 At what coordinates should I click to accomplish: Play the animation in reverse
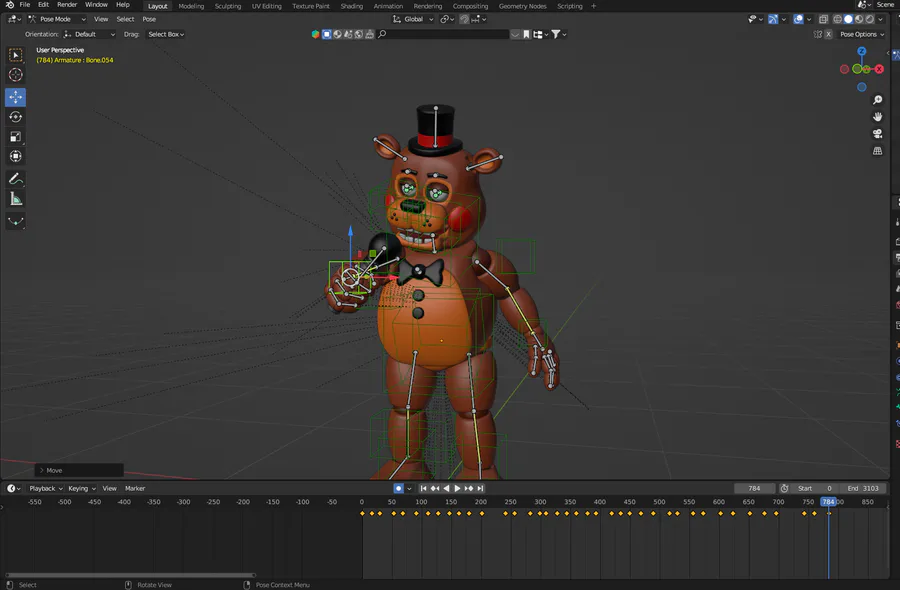click(447, 488)
